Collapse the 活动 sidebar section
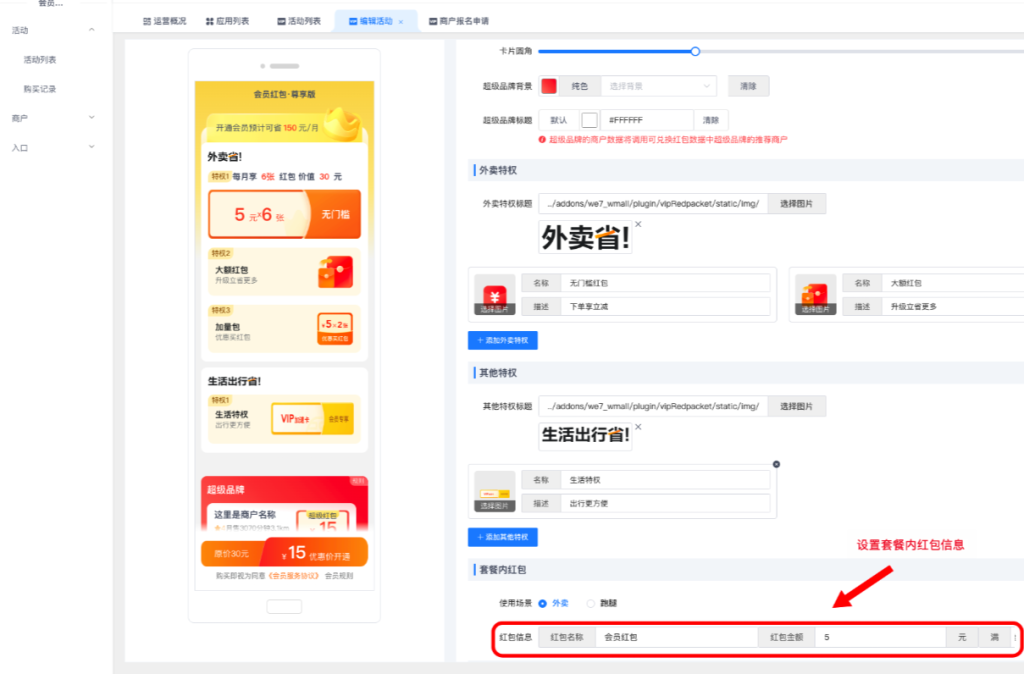1024x674 pixels. pyautogui.click(x=92, y=30)
